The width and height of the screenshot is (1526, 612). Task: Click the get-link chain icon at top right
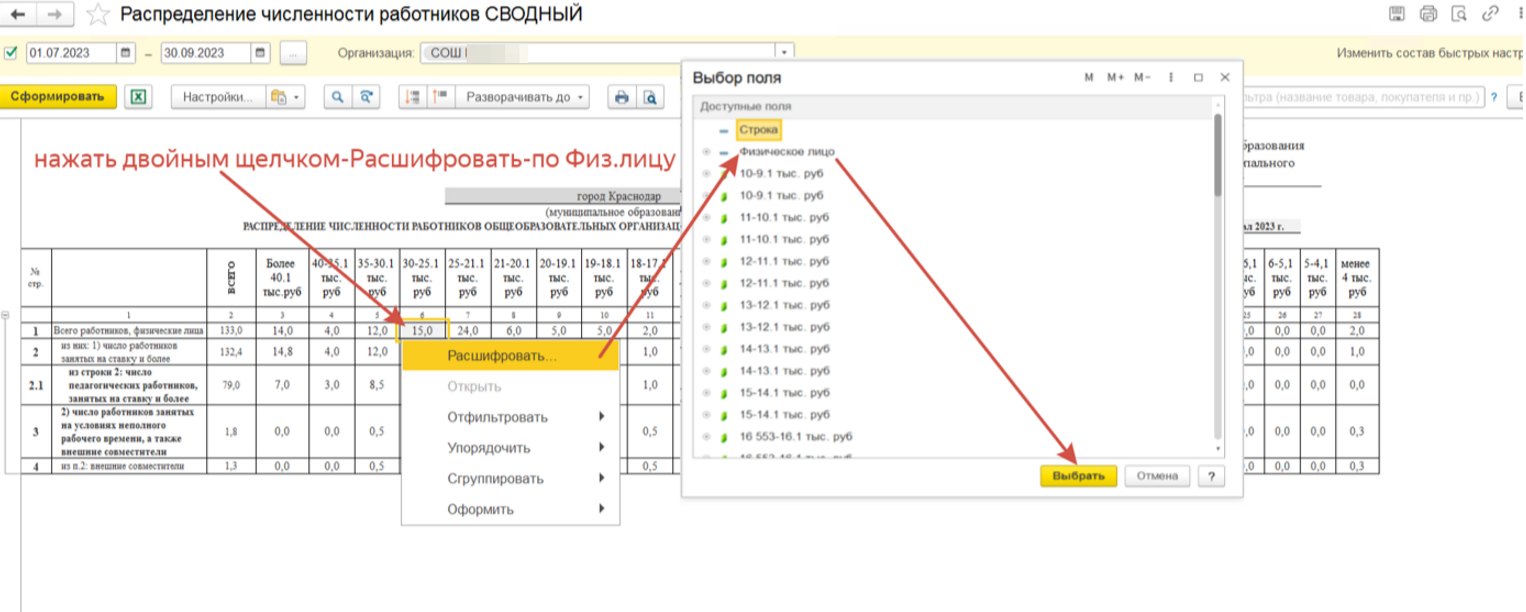(x=1489, y=14)
